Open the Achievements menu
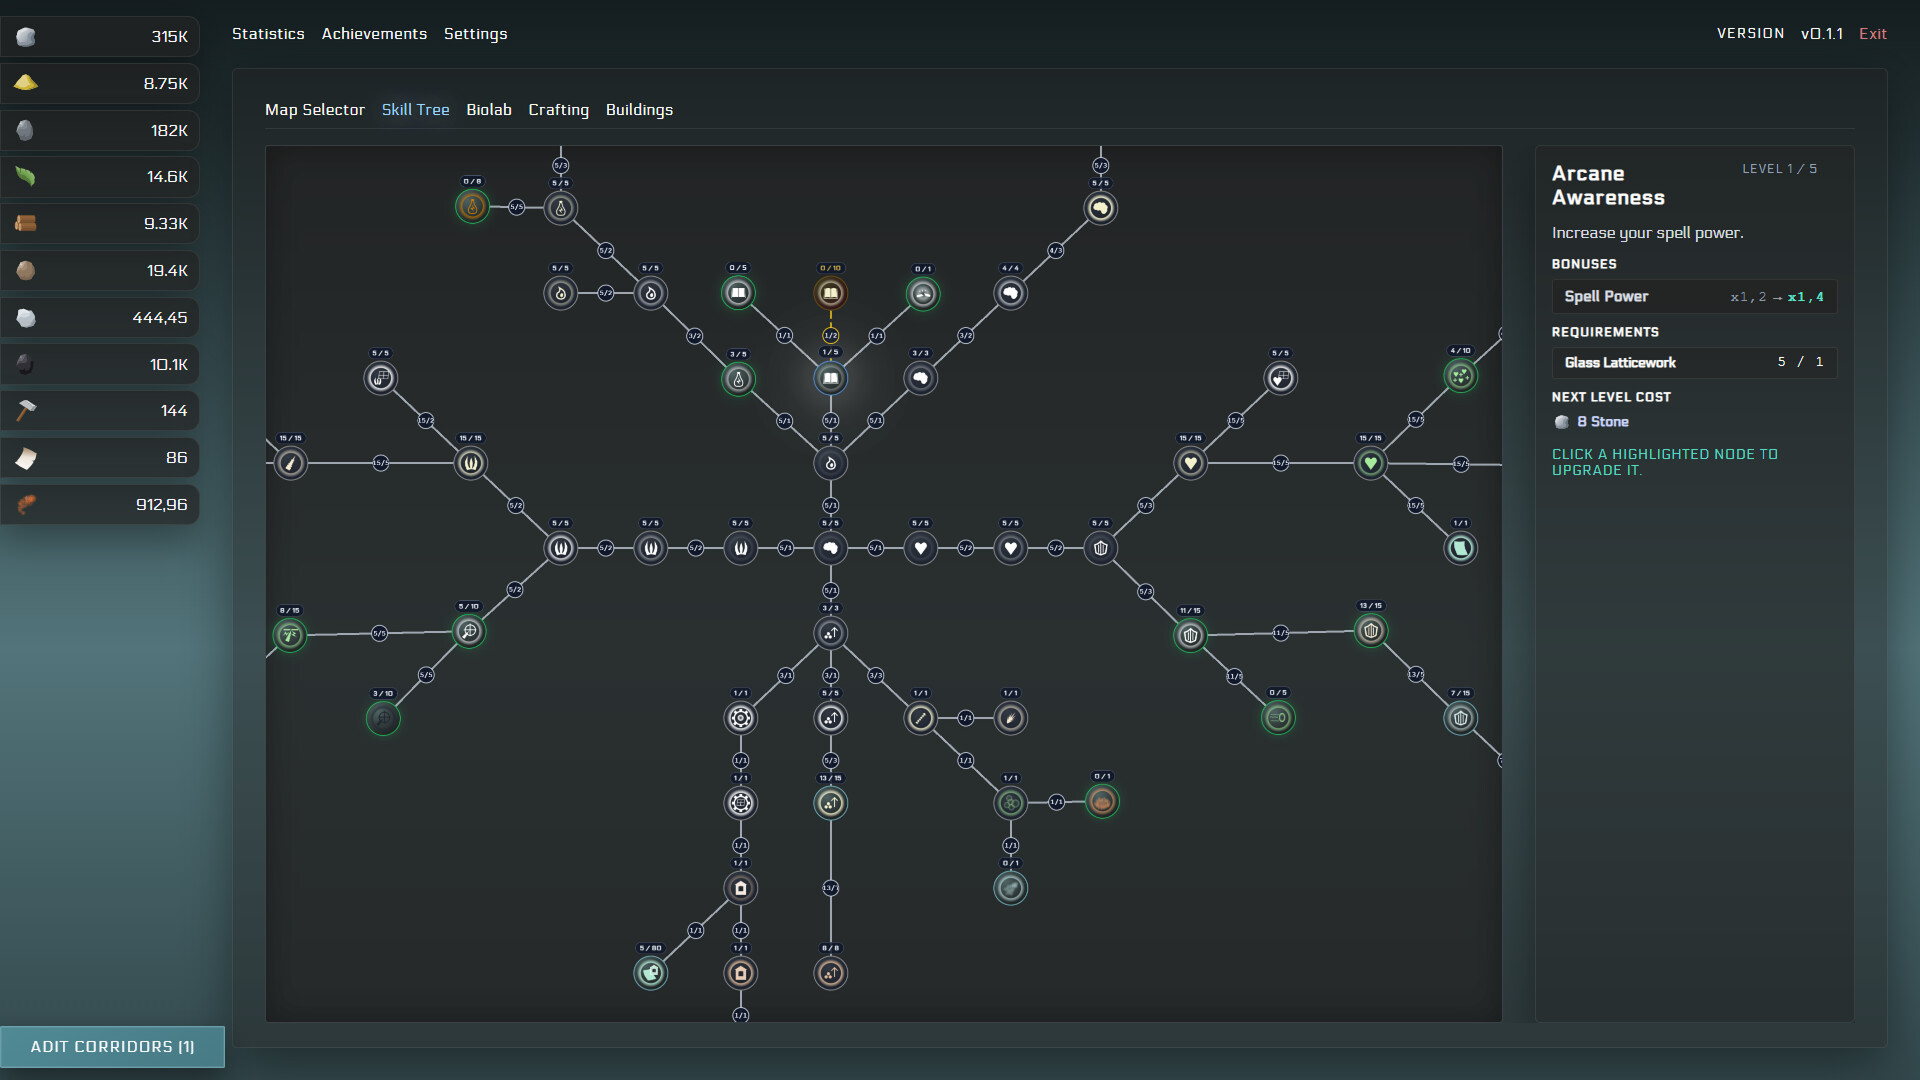The height and width of the screenshot is (1080, 1920). pyautogui.click(x=374, y=33)
